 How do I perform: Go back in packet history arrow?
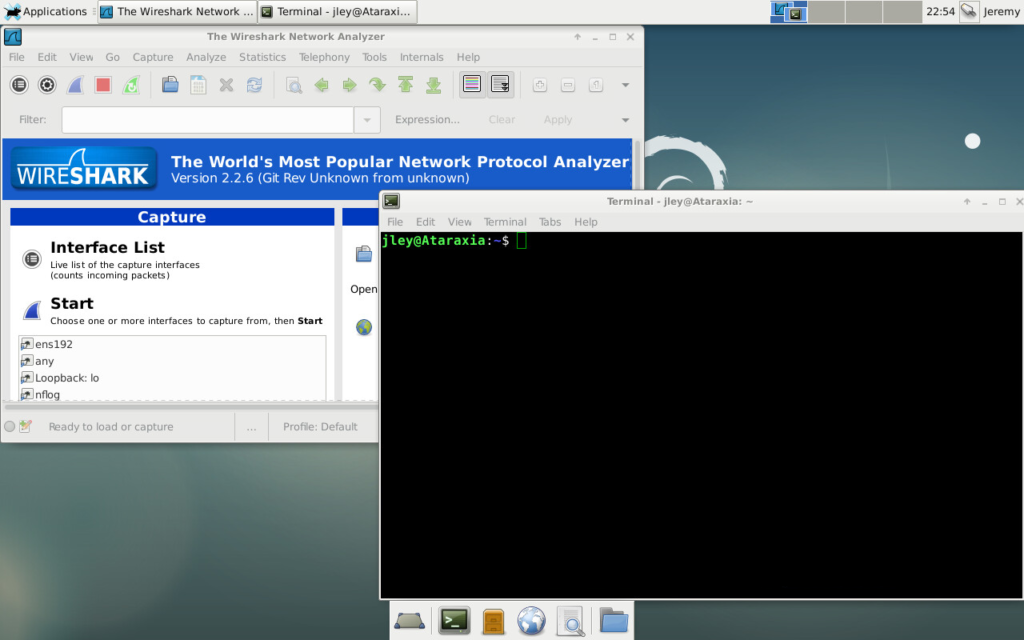(322, 85)
